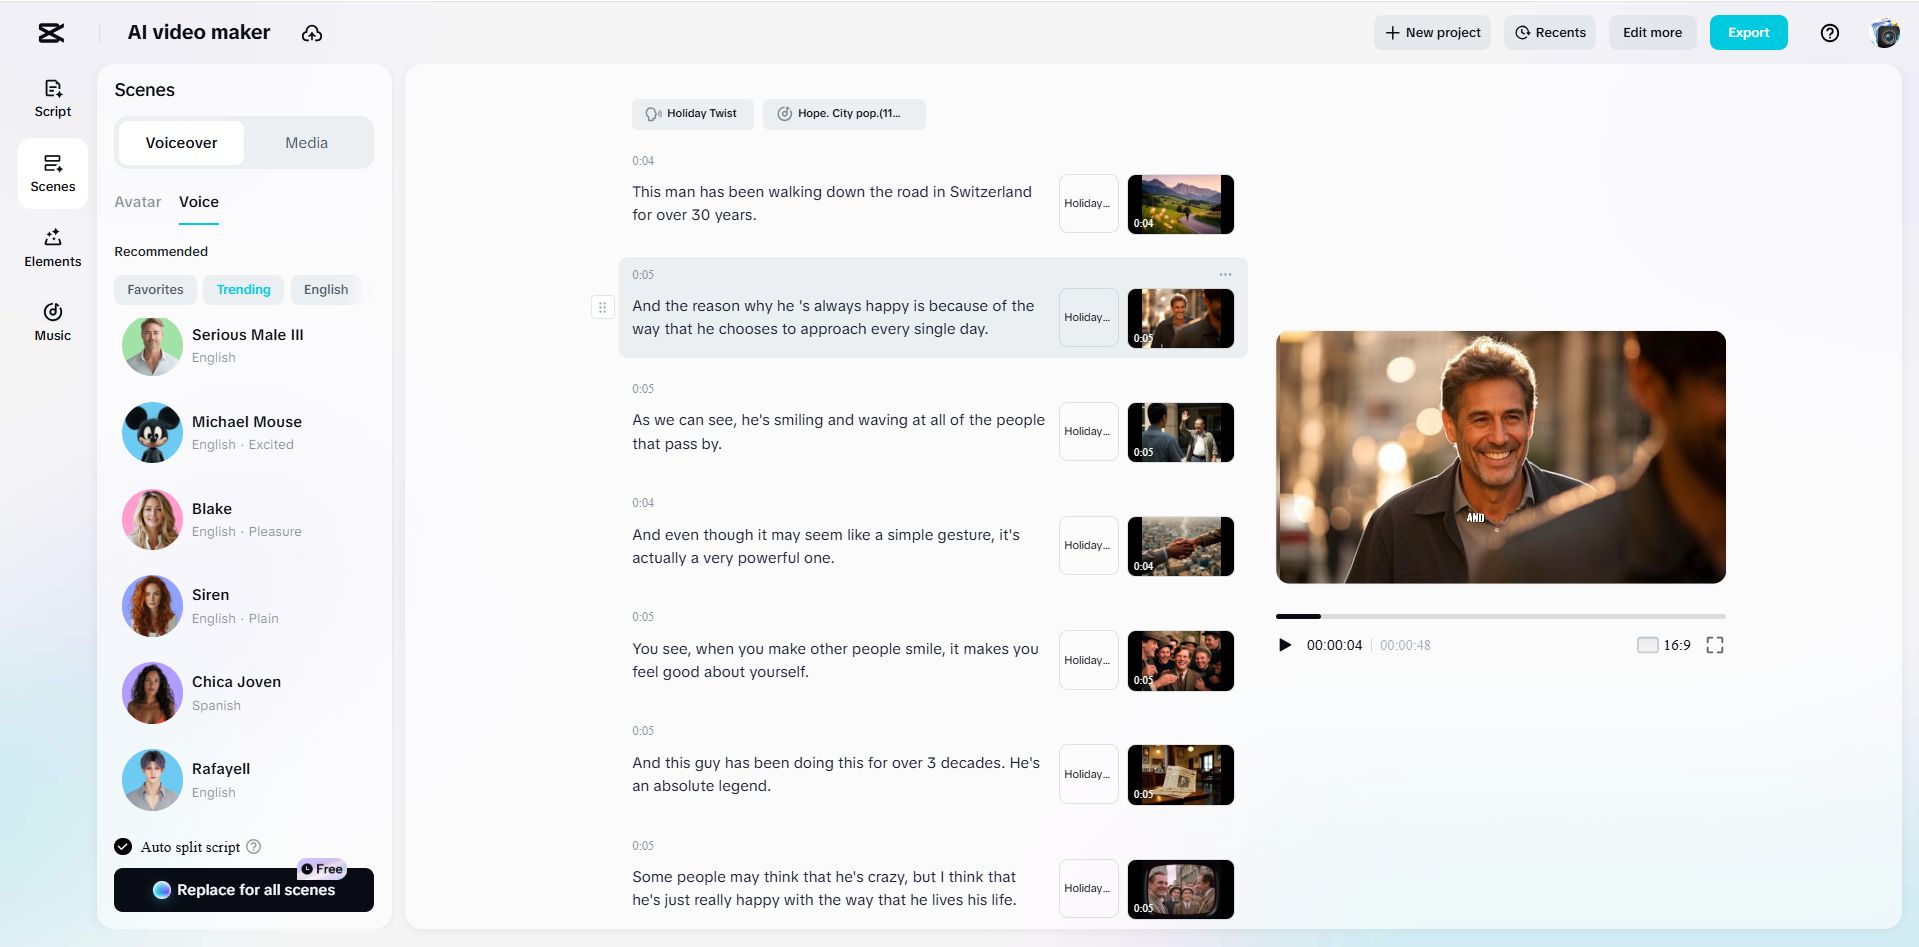Play the video preview

click(1285, 645)
